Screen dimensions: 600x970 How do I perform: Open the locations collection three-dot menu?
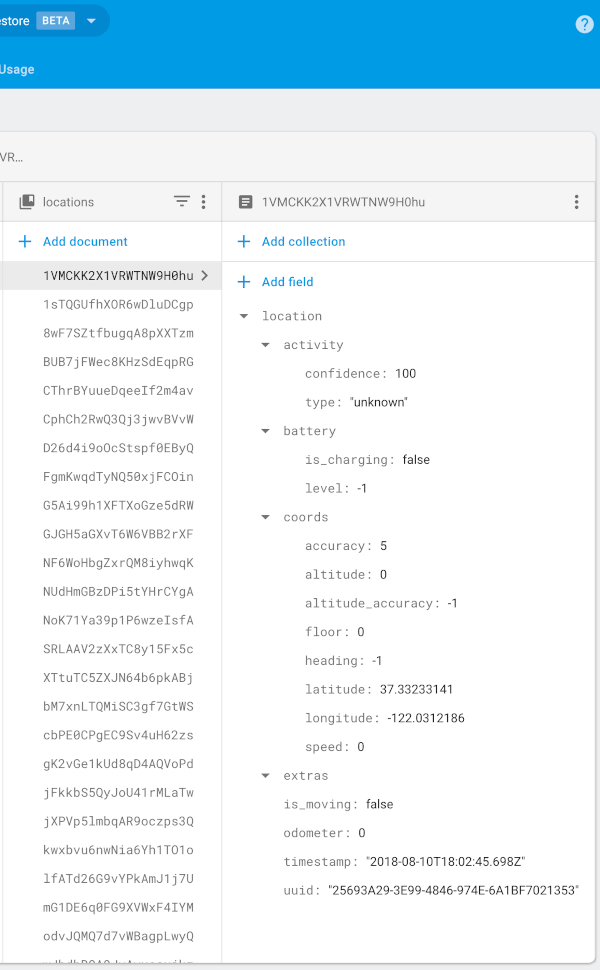click(x=204, y=202)
